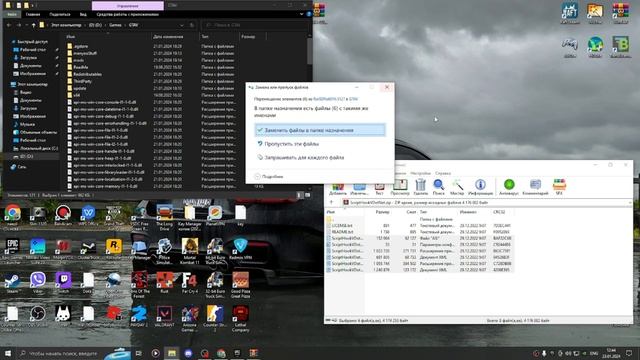Go up one level in WinRAR

(331, 202)
